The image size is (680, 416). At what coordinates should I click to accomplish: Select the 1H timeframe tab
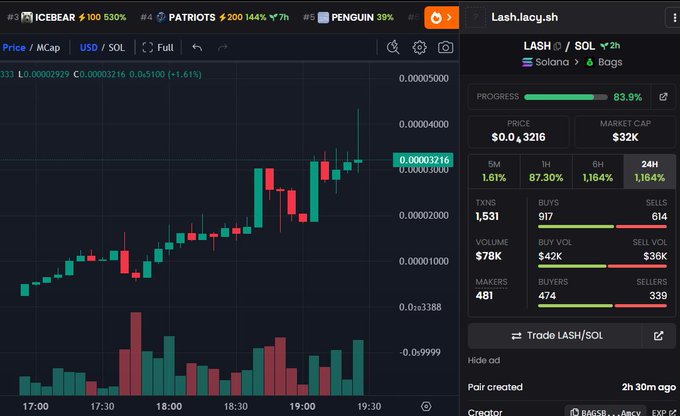pos(546,171)
